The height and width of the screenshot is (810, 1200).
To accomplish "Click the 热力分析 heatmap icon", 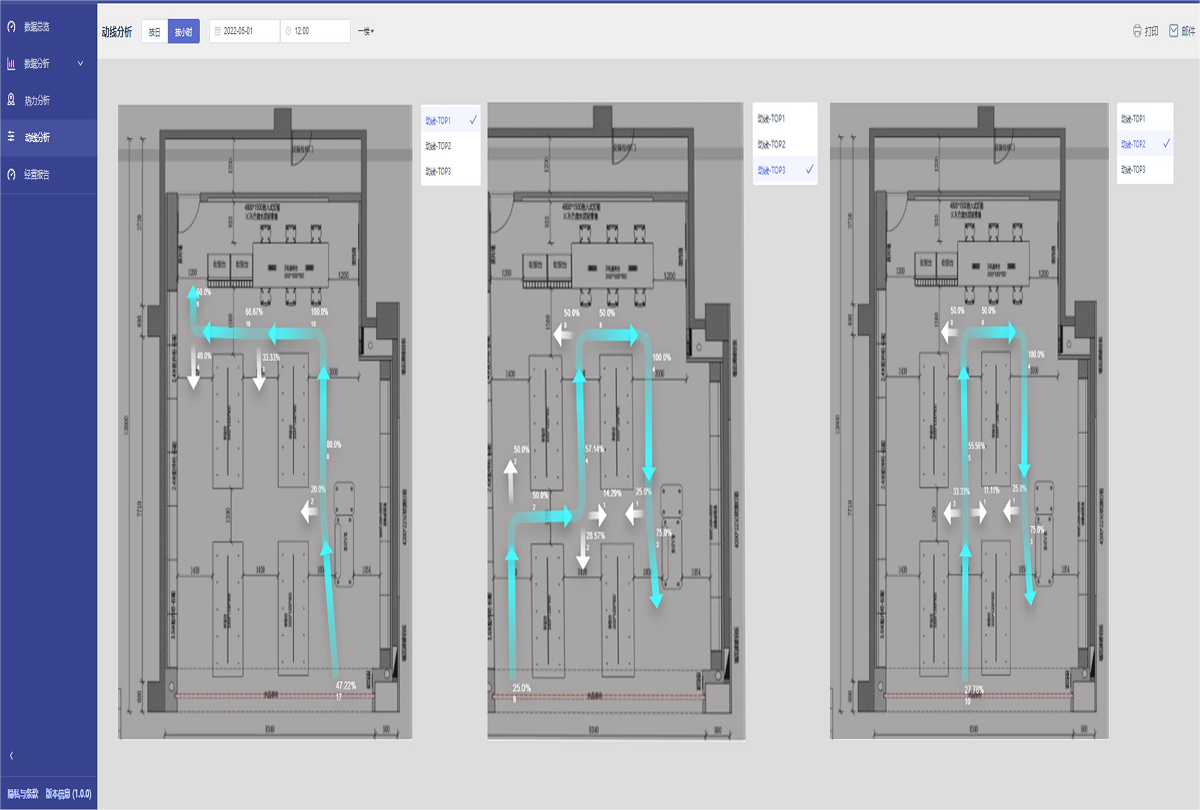I will point(12,100).
